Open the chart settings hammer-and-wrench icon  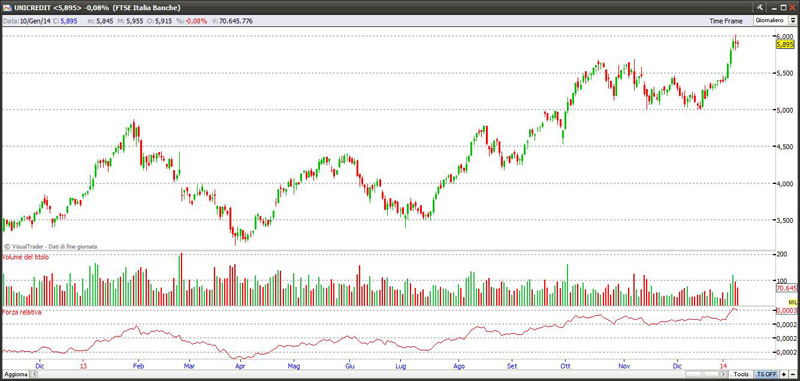(x=760, y=7)
